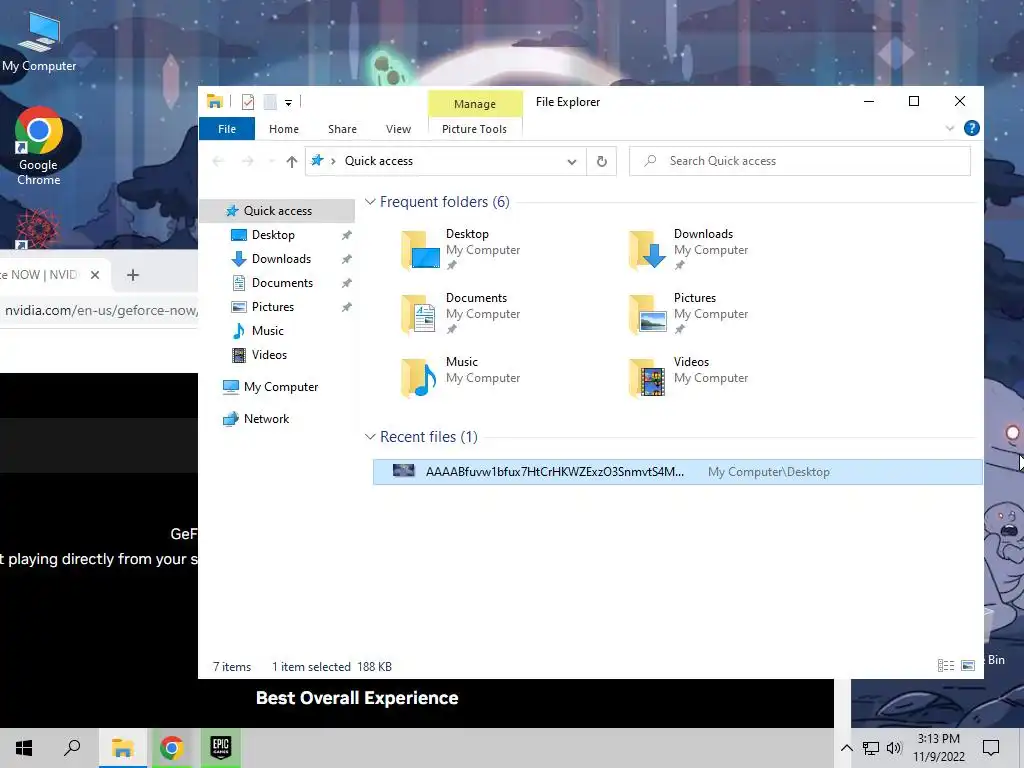Click pin icon next to sidebar Pictures

click(347, 307)
